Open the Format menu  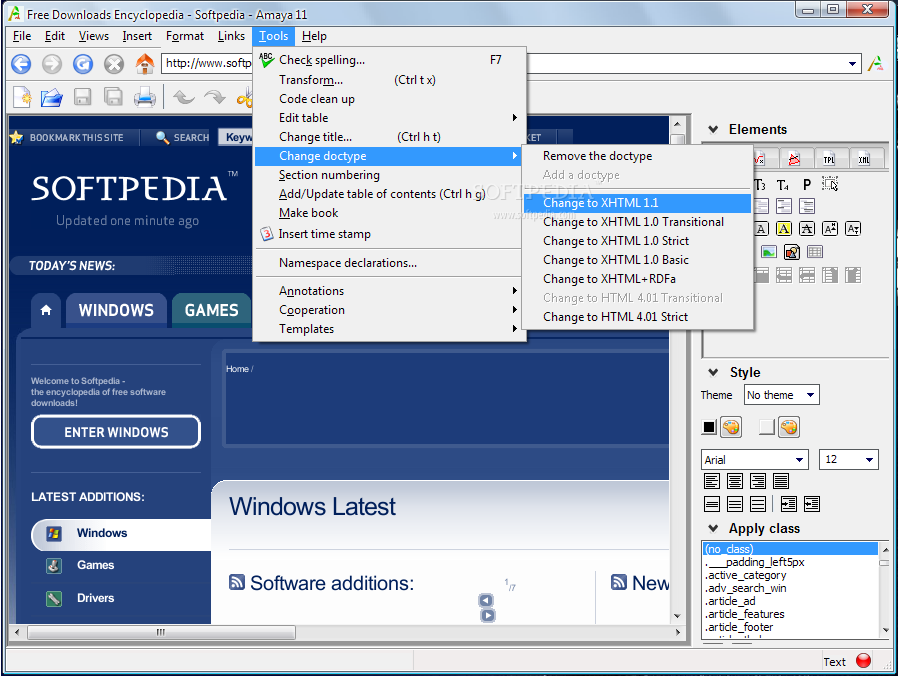(x=184, y=36)
